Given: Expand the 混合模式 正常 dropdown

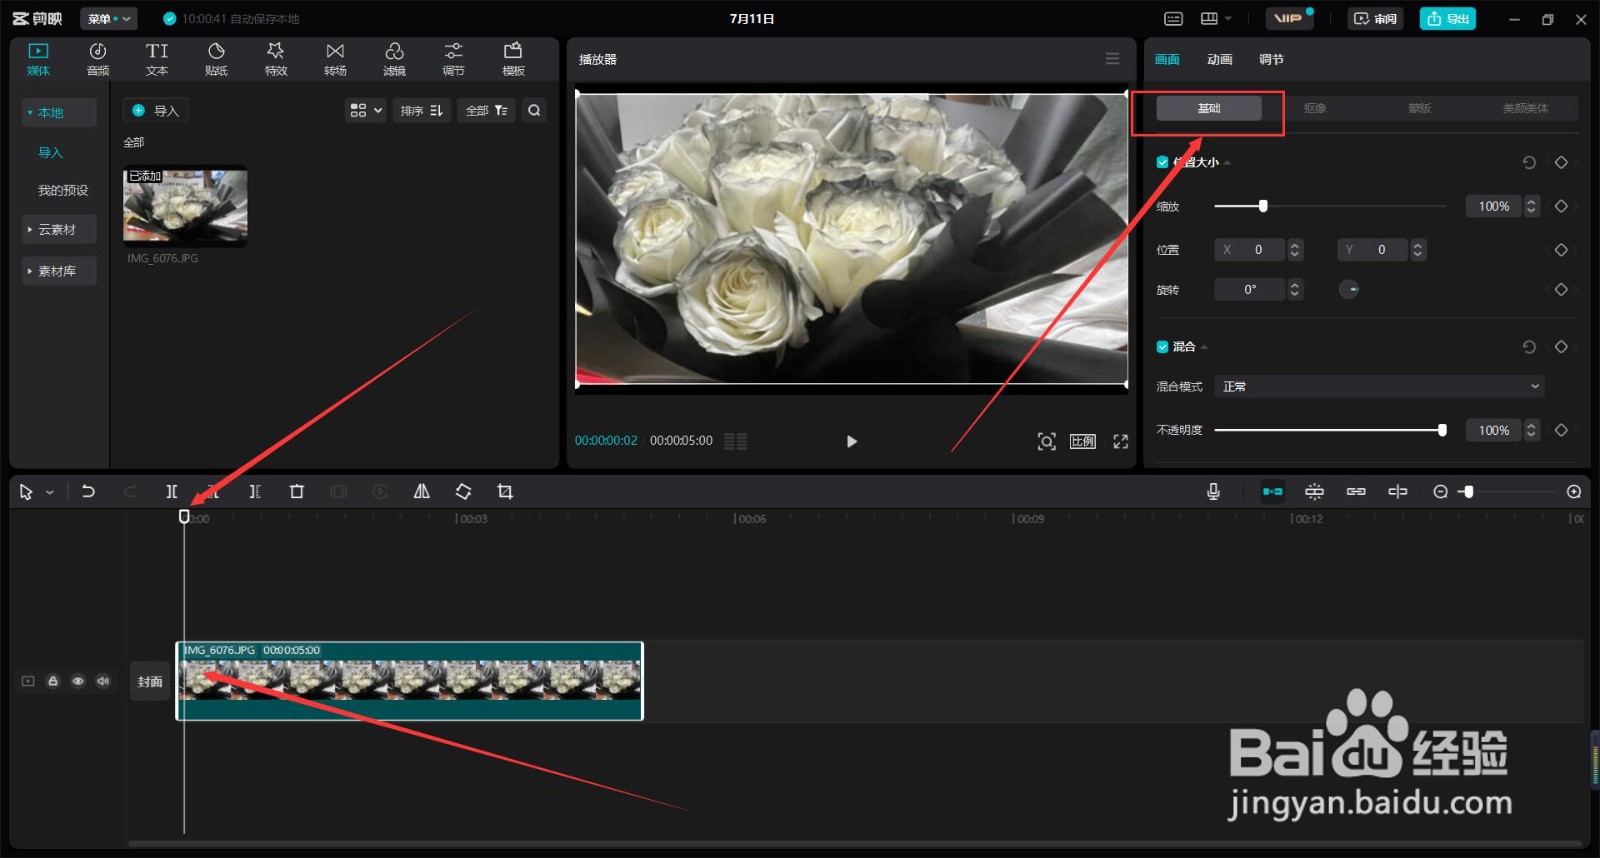Looking at the screenshot, I should (x=1380, y=386).
